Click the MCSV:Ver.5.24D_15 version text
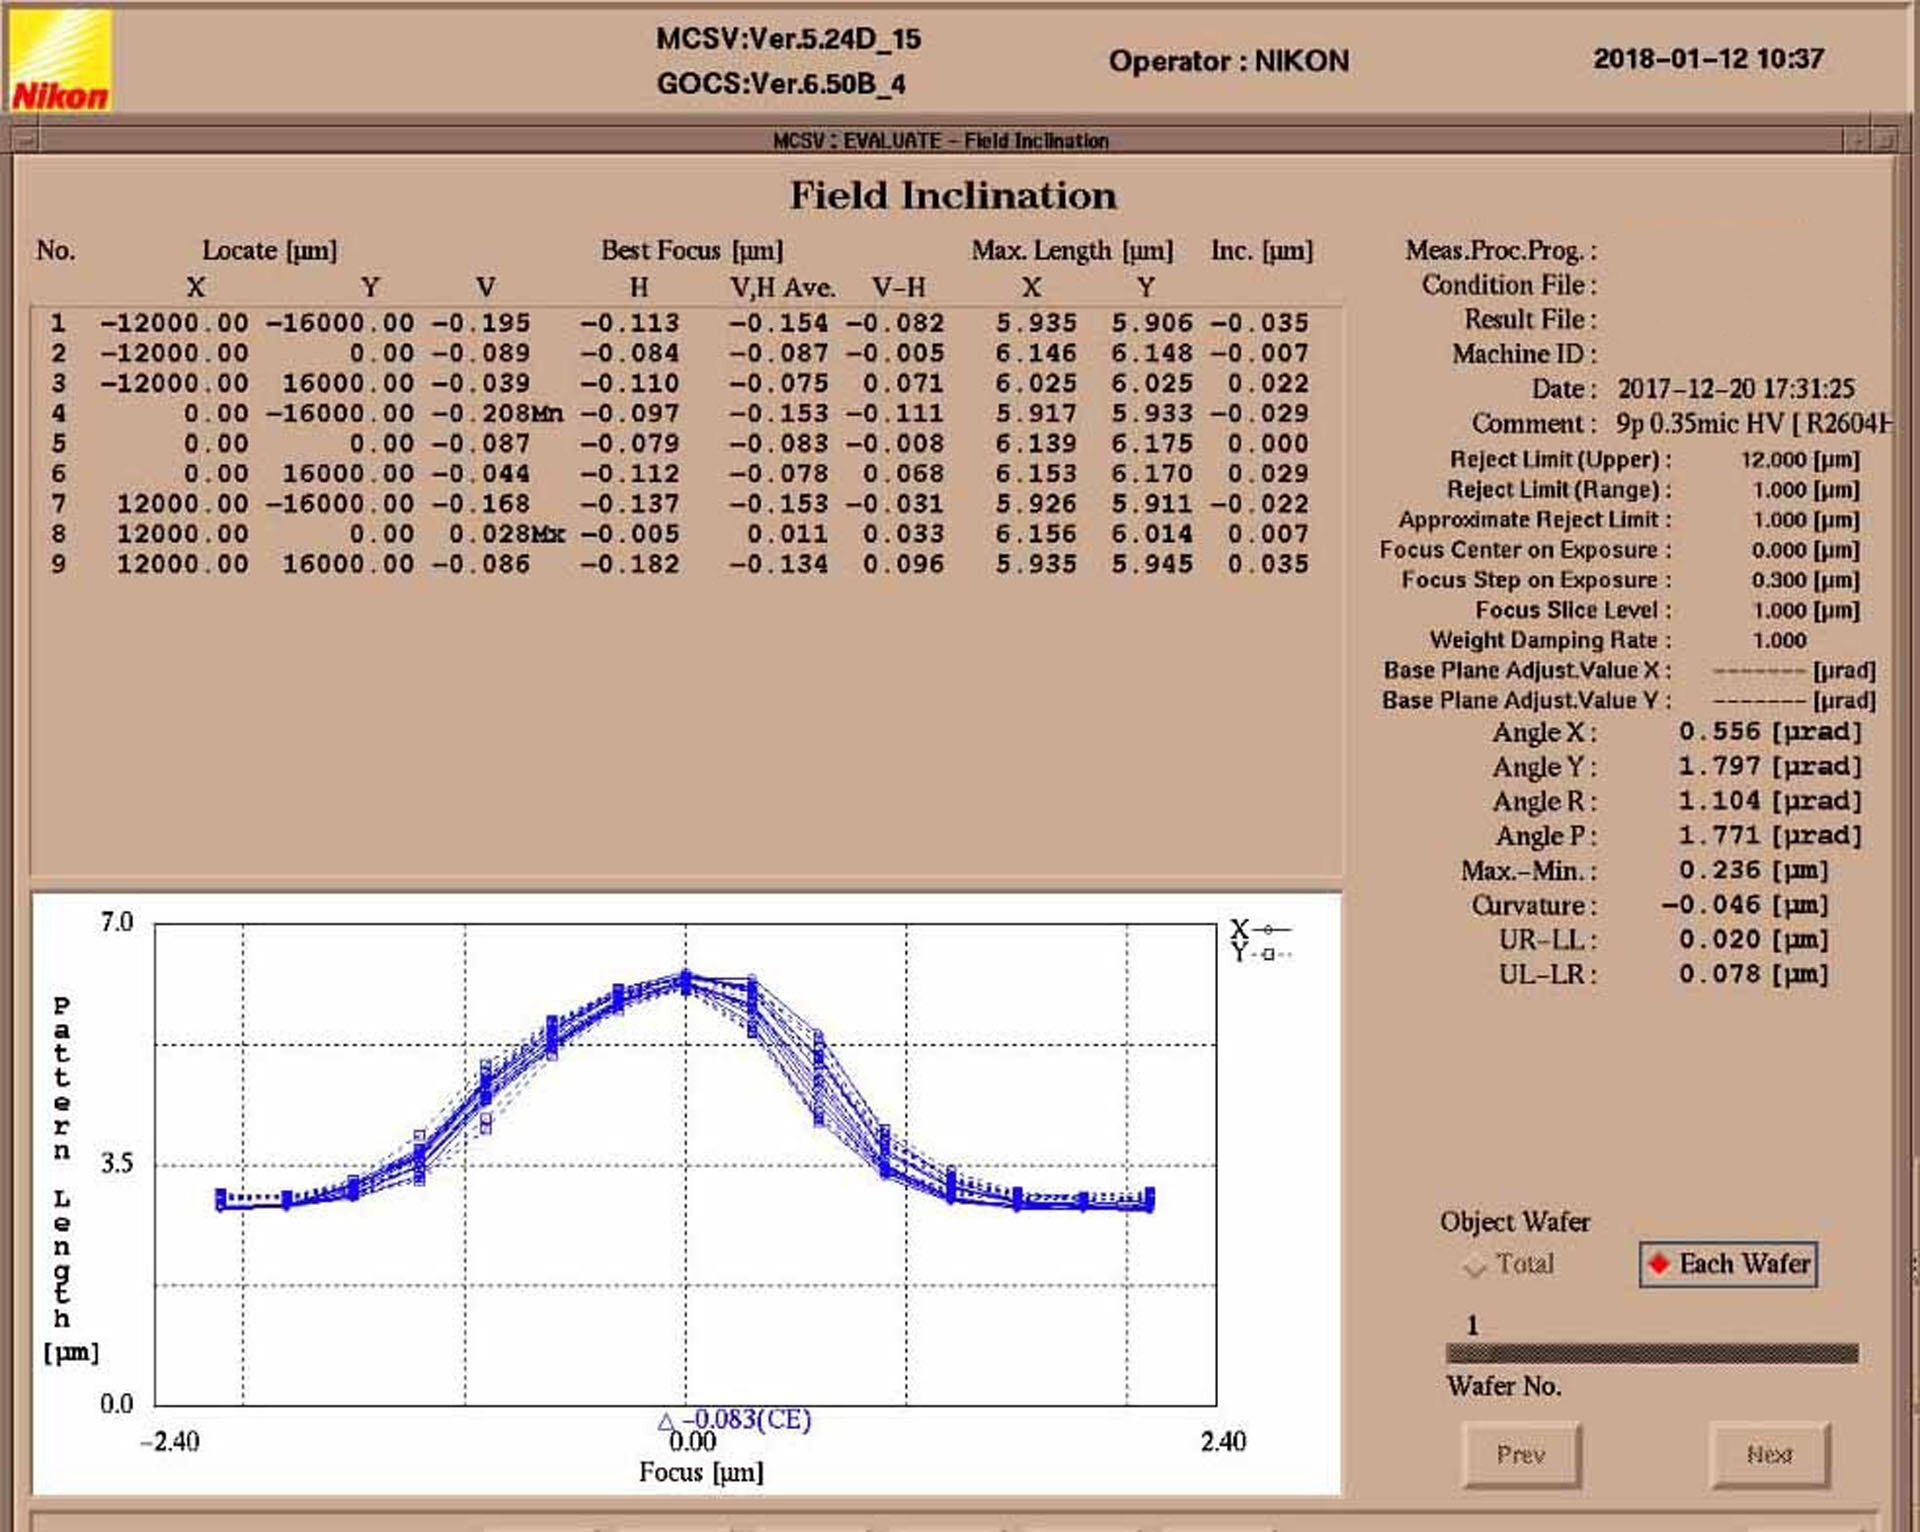 tap(788, 39)
